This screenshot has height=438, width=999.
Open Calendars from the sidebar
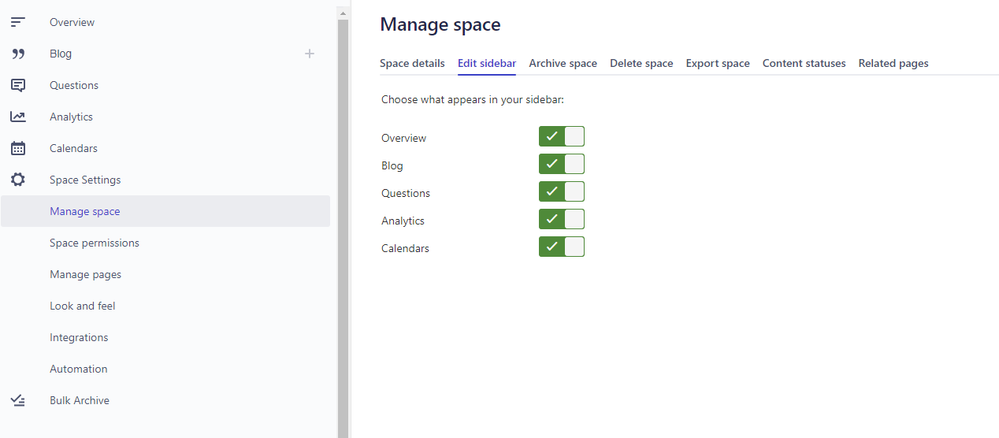[73, 149]
